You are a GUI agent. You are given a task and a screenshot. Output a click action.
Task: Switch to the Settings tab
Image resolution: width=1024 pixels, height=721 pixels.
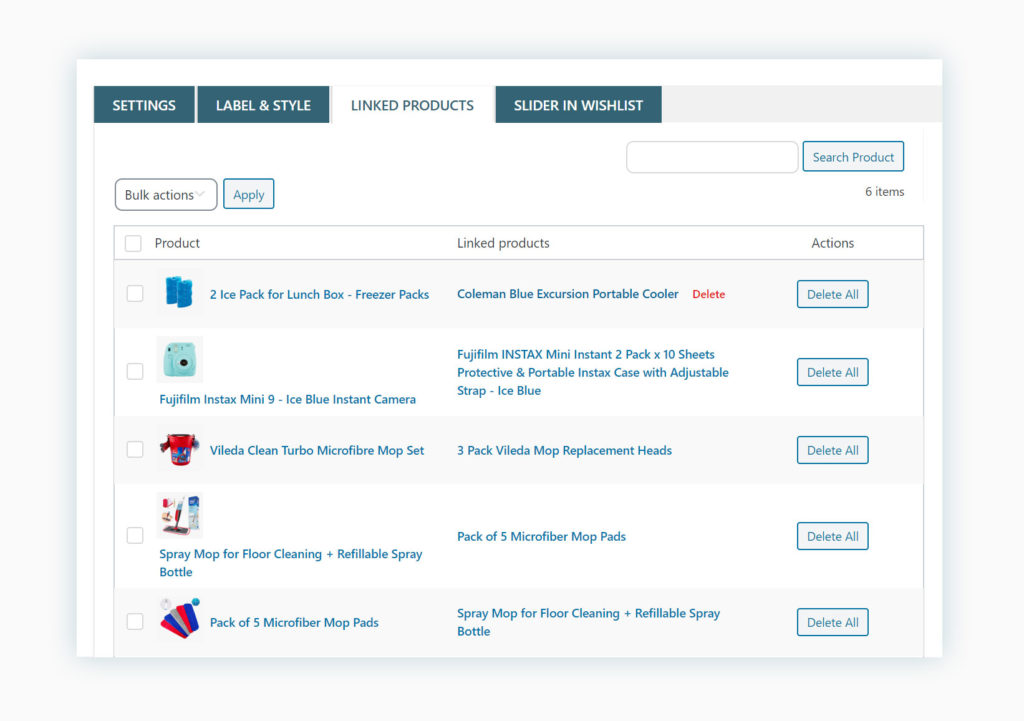[x=144, y=105]
